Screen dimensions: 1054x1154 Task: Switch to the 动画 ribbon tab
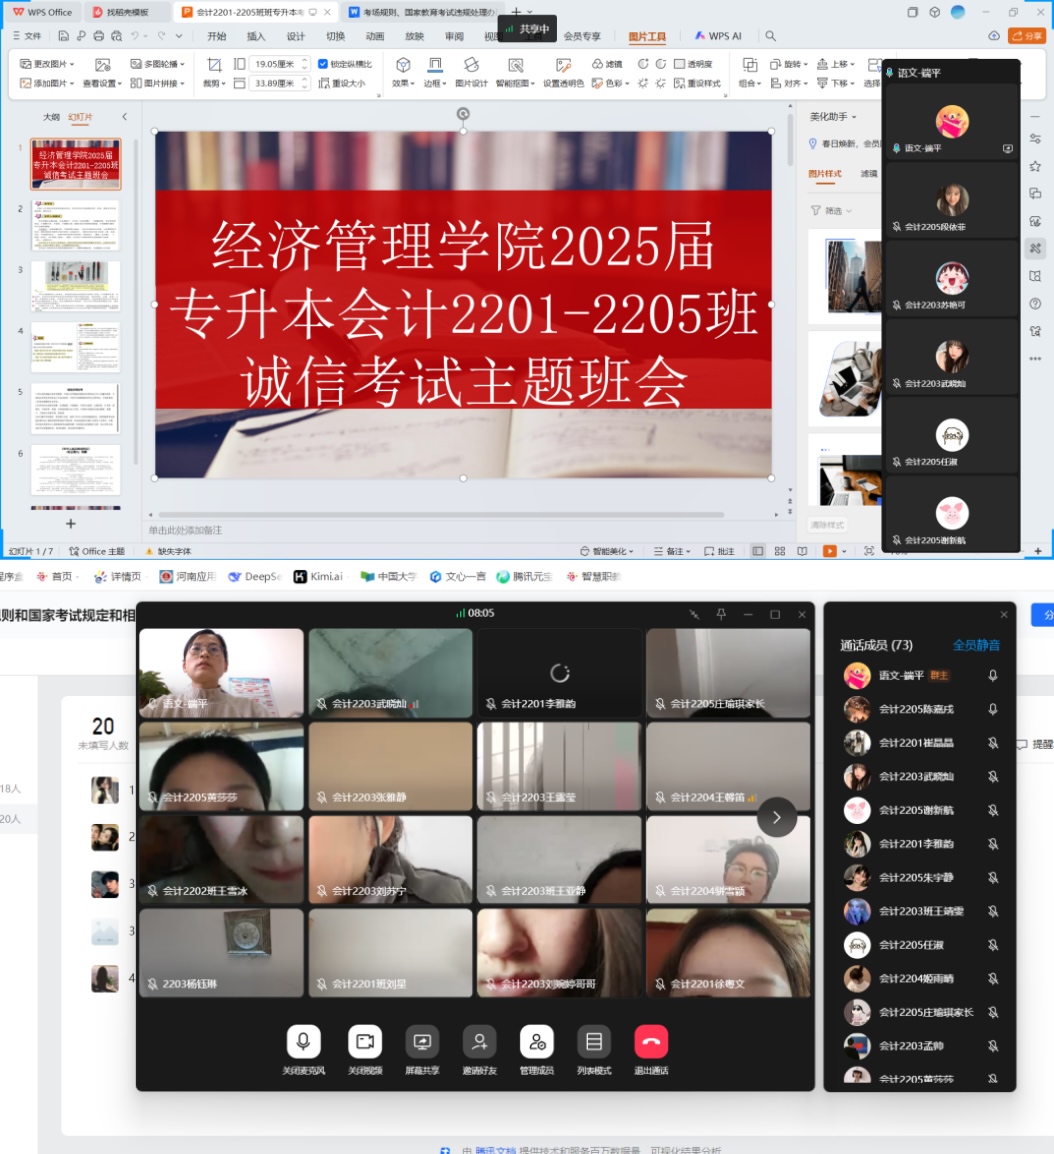(x=375, y=37)
